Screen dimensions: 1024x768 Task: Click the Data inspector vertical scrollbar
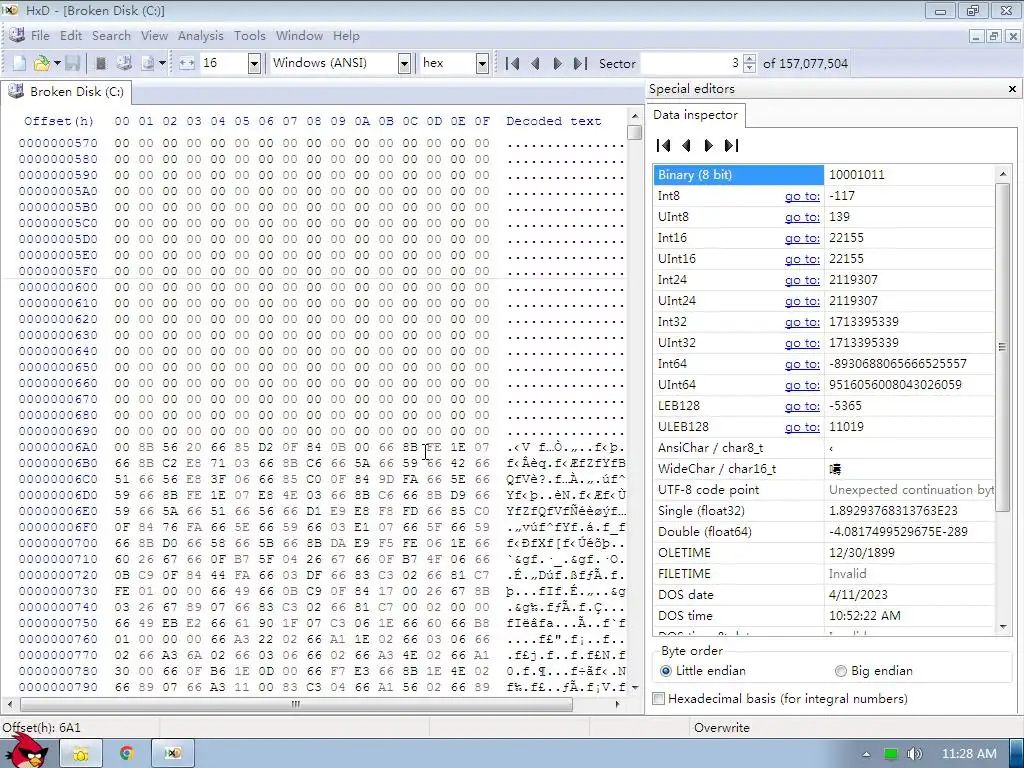point(1002,346)
